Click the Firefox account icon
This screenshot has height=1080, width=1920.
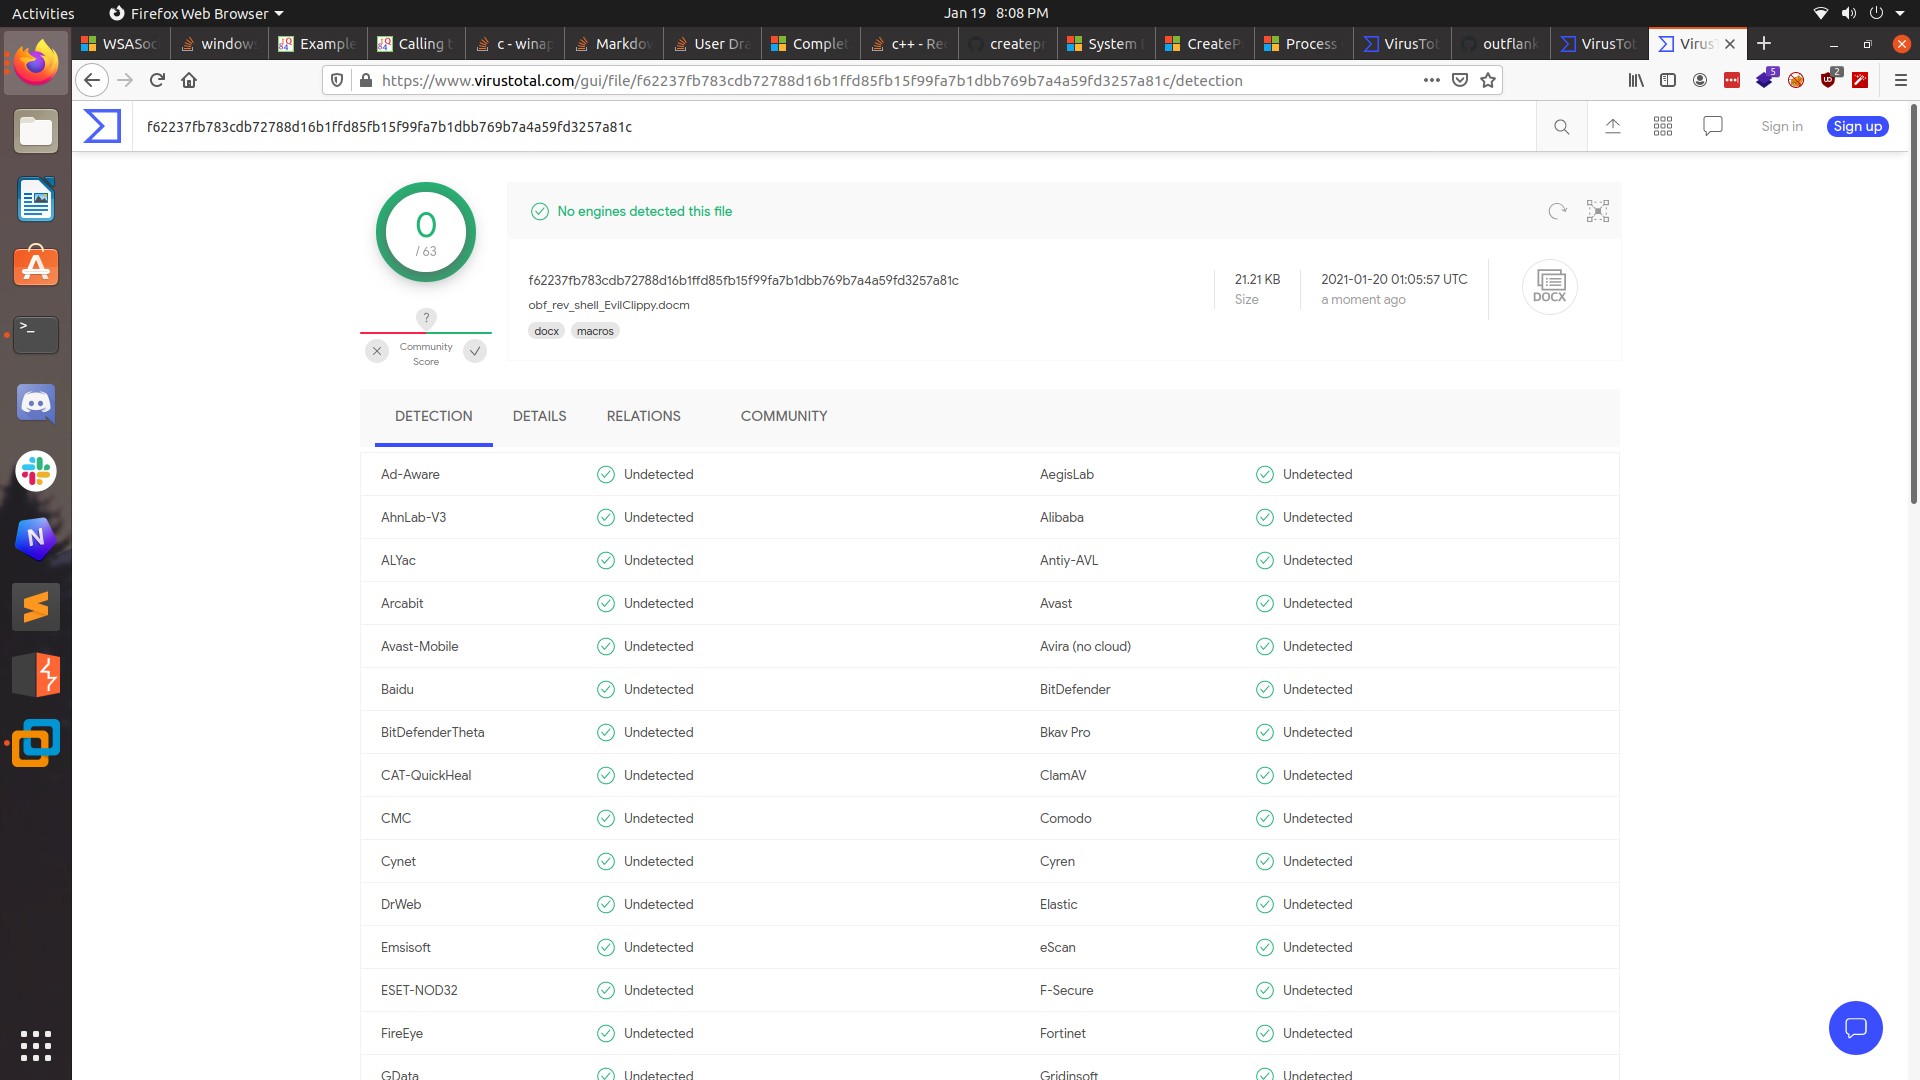(x=1700, y=80)
